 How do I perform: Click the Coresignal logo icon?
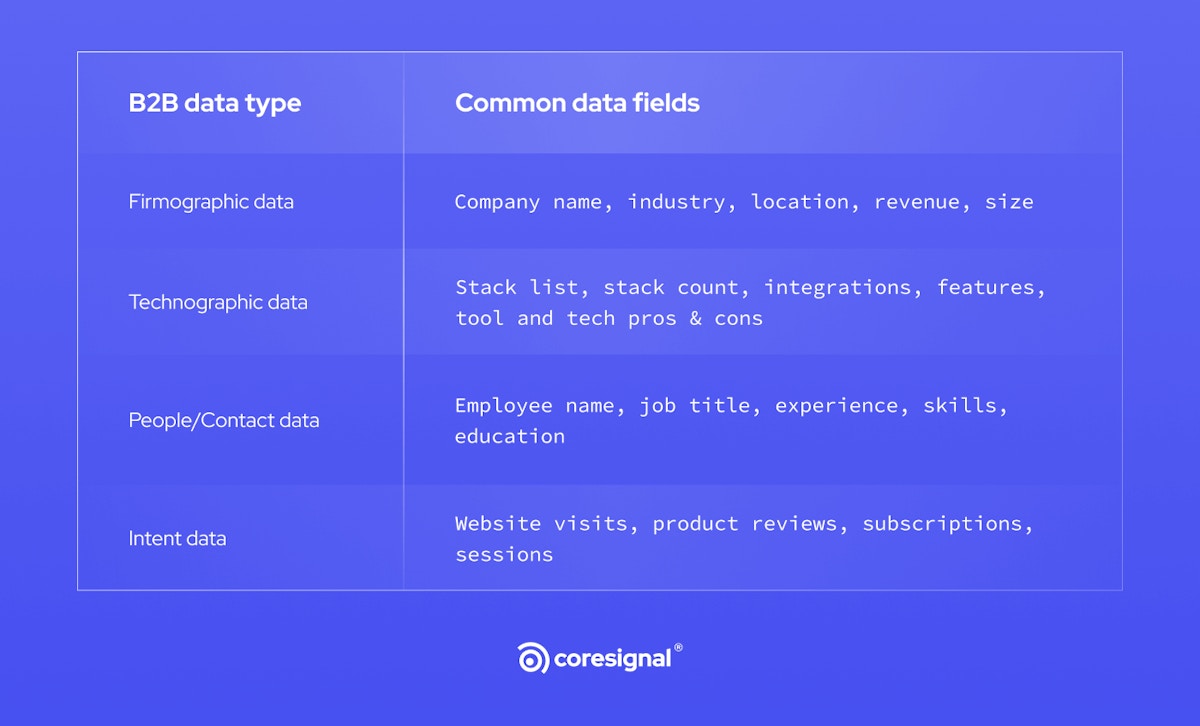pyautogui.click(x=533, y=658)
